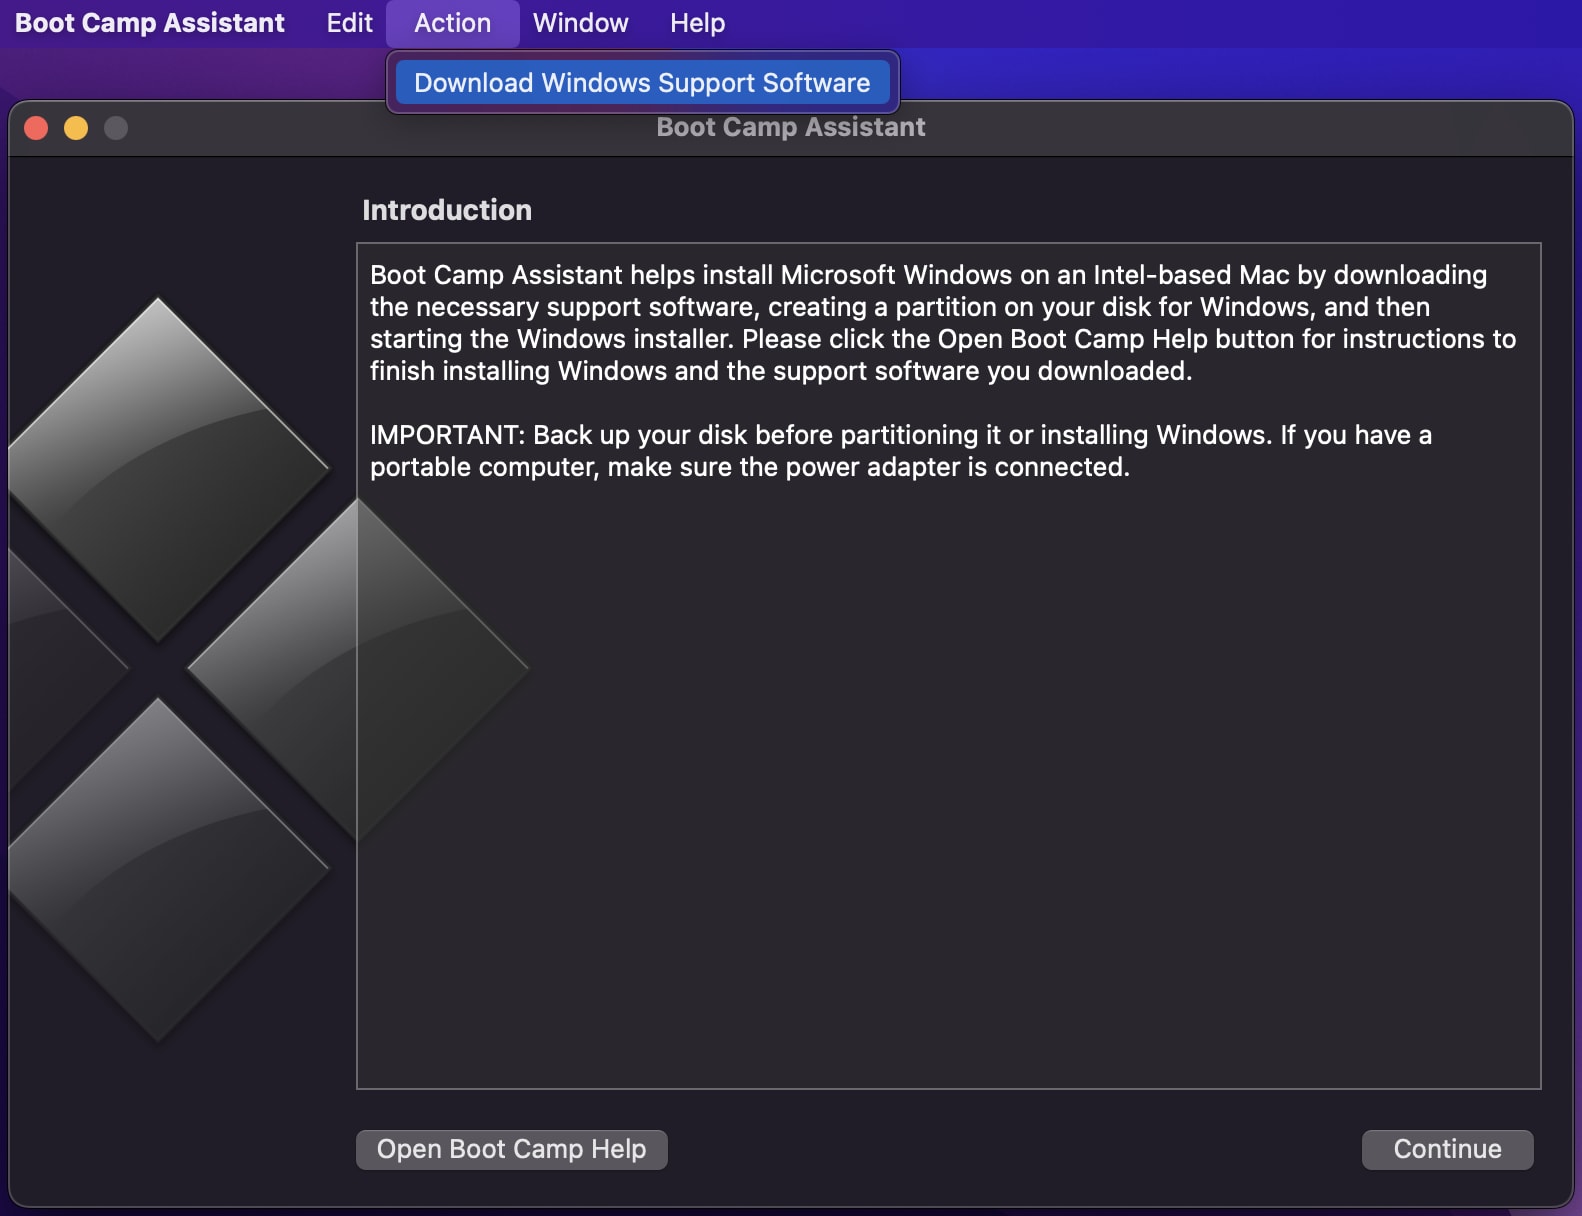Click the Boot Camp diamond logo graphic

(268, 668)
